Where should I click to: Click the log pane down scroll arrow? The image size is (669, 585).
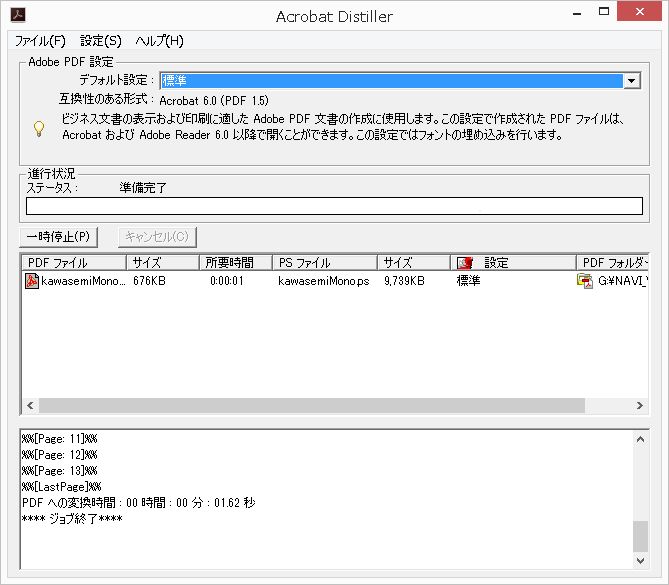point(640,561)
